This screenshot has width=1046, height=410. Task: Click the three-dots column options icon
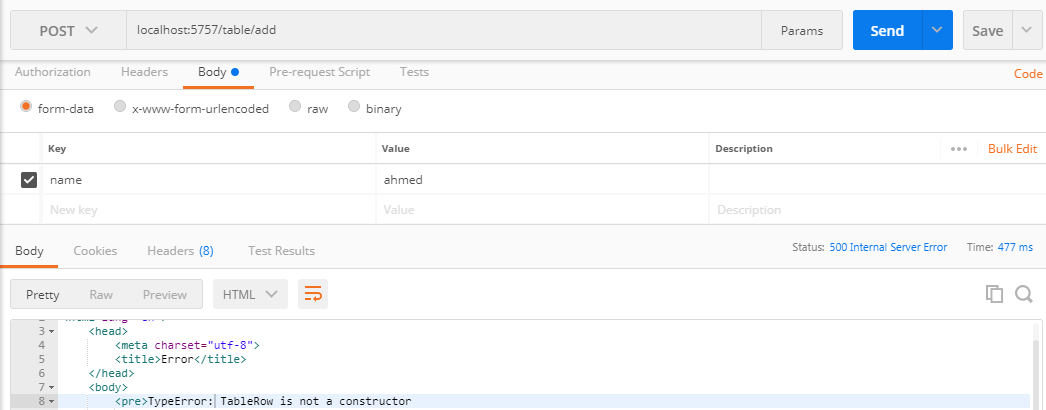pos(959,149)
